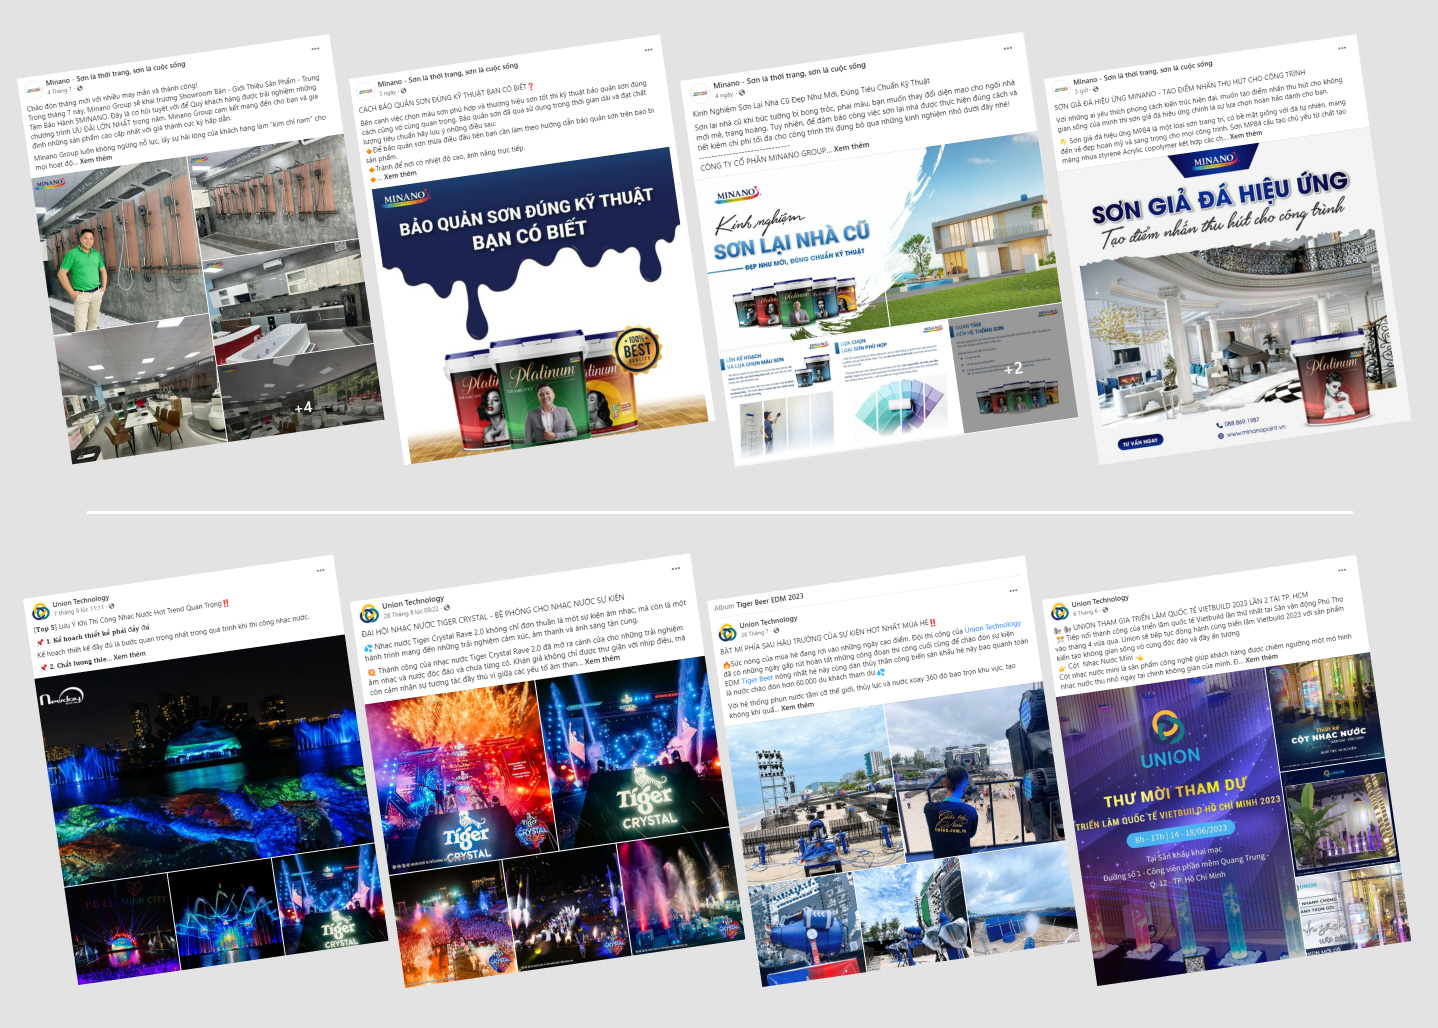This screenshot has height=1028, width=1438.
Task: Open three-dot menu on paint storage post
Action: pyautogui.click(x=648, y=49)
